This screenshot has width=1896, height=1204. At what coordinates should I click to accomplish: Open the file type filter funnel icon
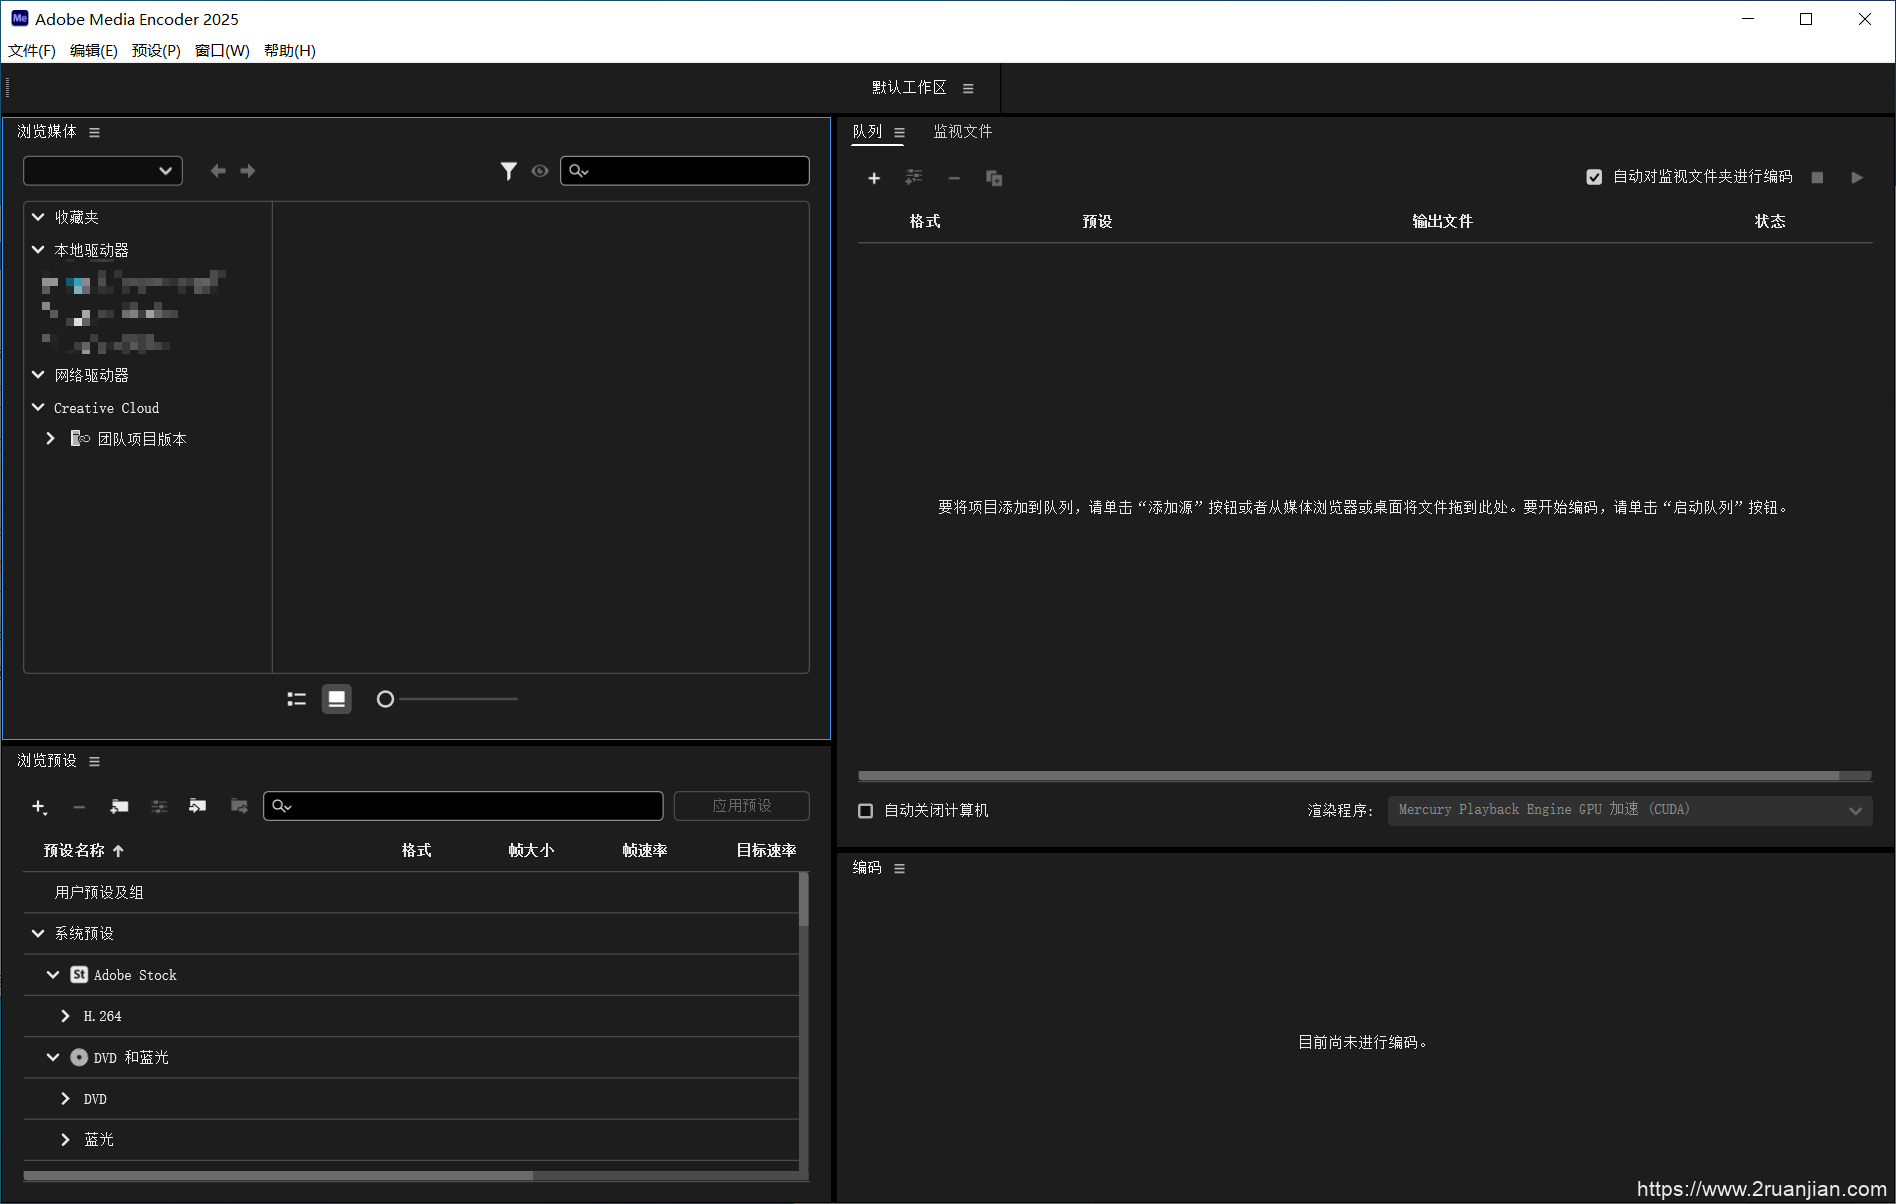pos(509,171)
